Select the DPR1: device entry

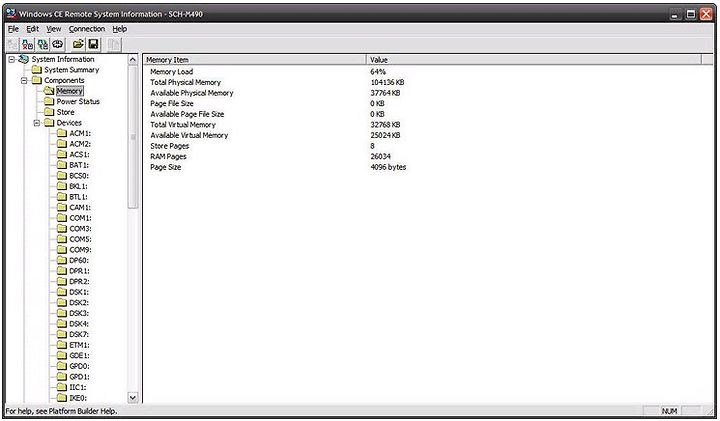(79, 271)
